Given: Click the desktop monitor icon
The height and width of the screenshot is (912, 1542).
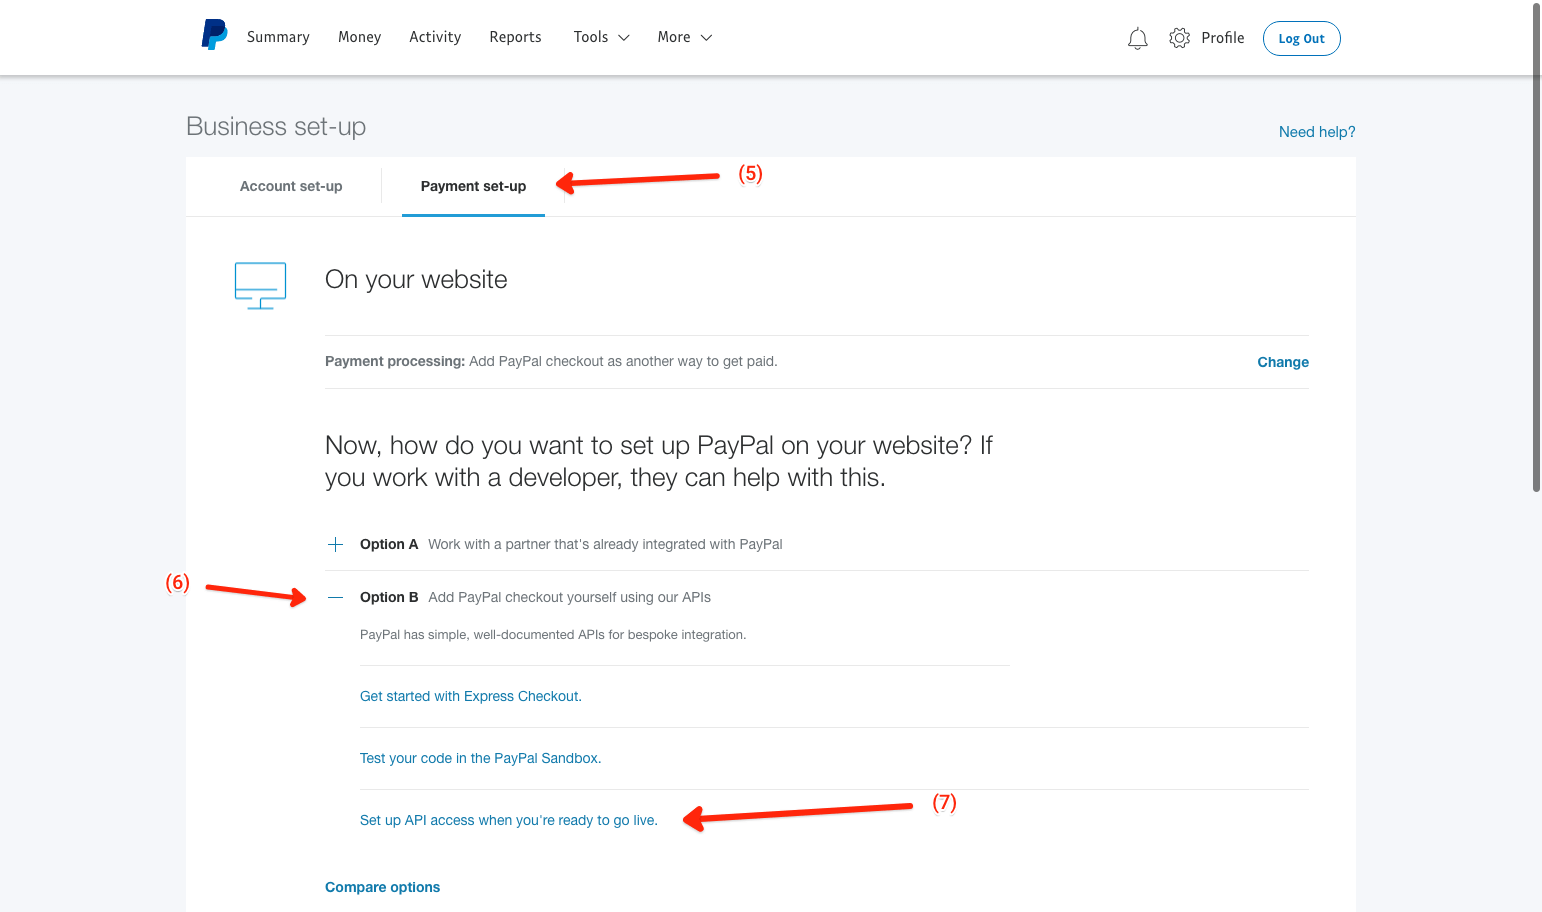Looking at the screenshot, I should click(x=260, y=286).
